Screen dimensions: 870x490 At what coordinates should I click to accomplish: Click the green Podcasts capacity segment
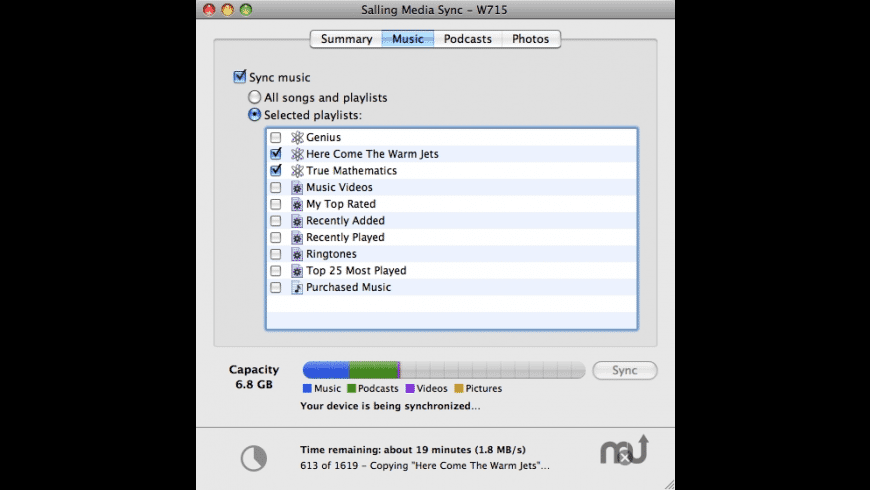[373, 370]
